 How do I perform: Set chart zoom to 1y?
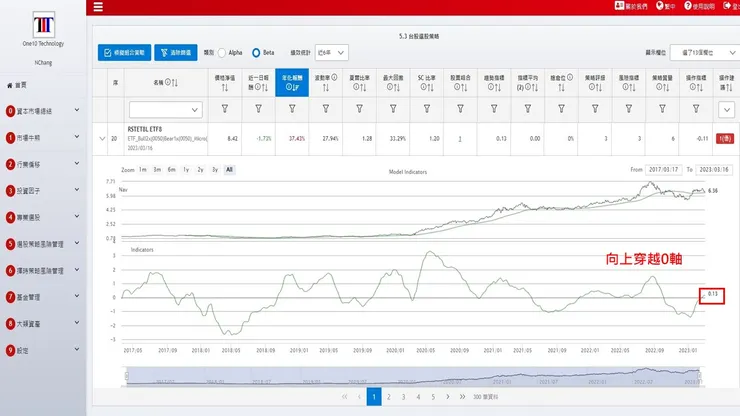(x=186, y=170)
